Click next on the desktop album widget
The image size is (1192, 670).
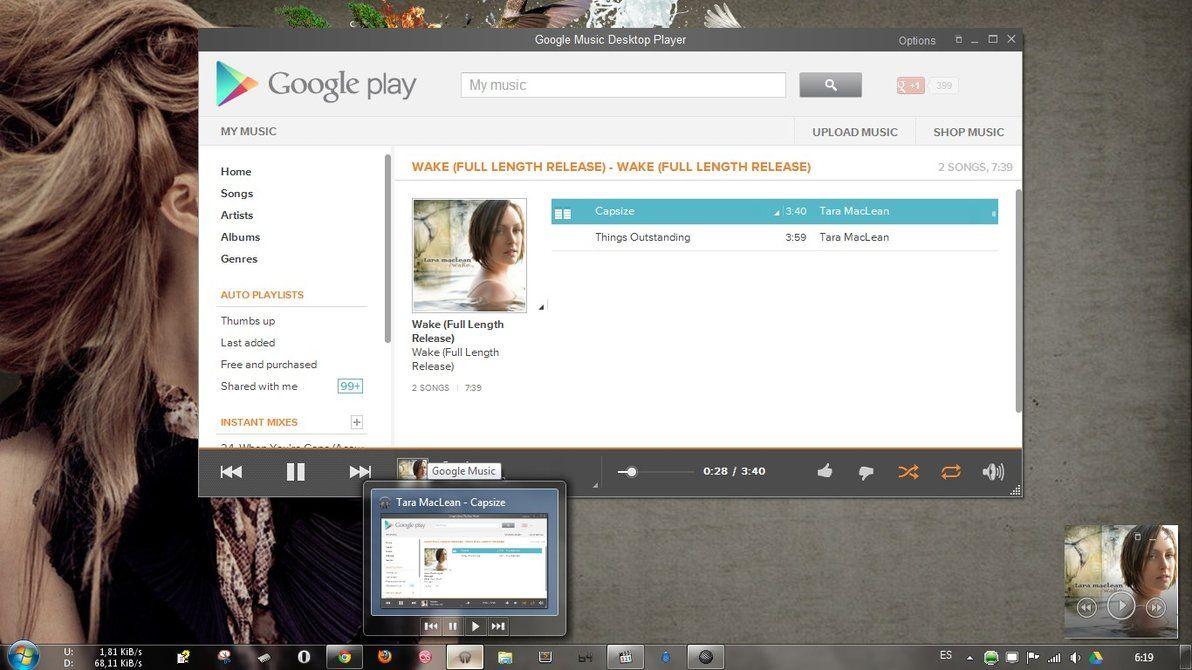1156,608
